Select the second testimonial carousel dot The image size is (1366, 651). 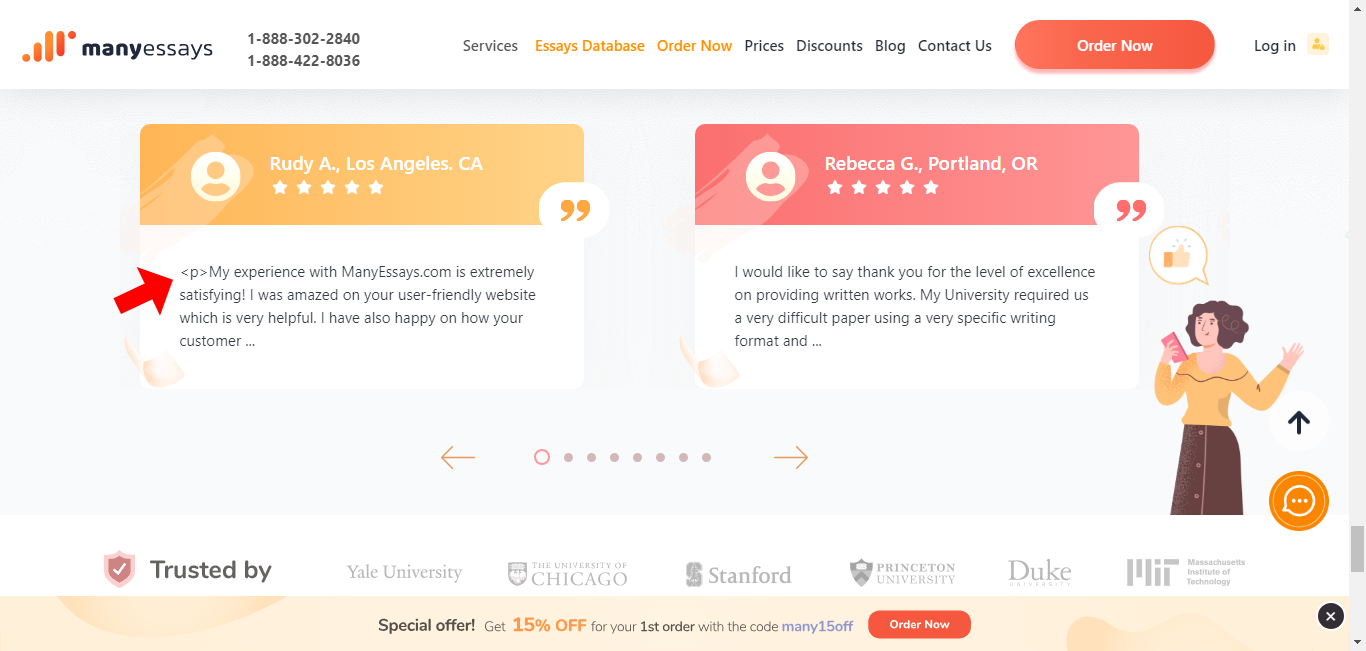tap(568, 457)
